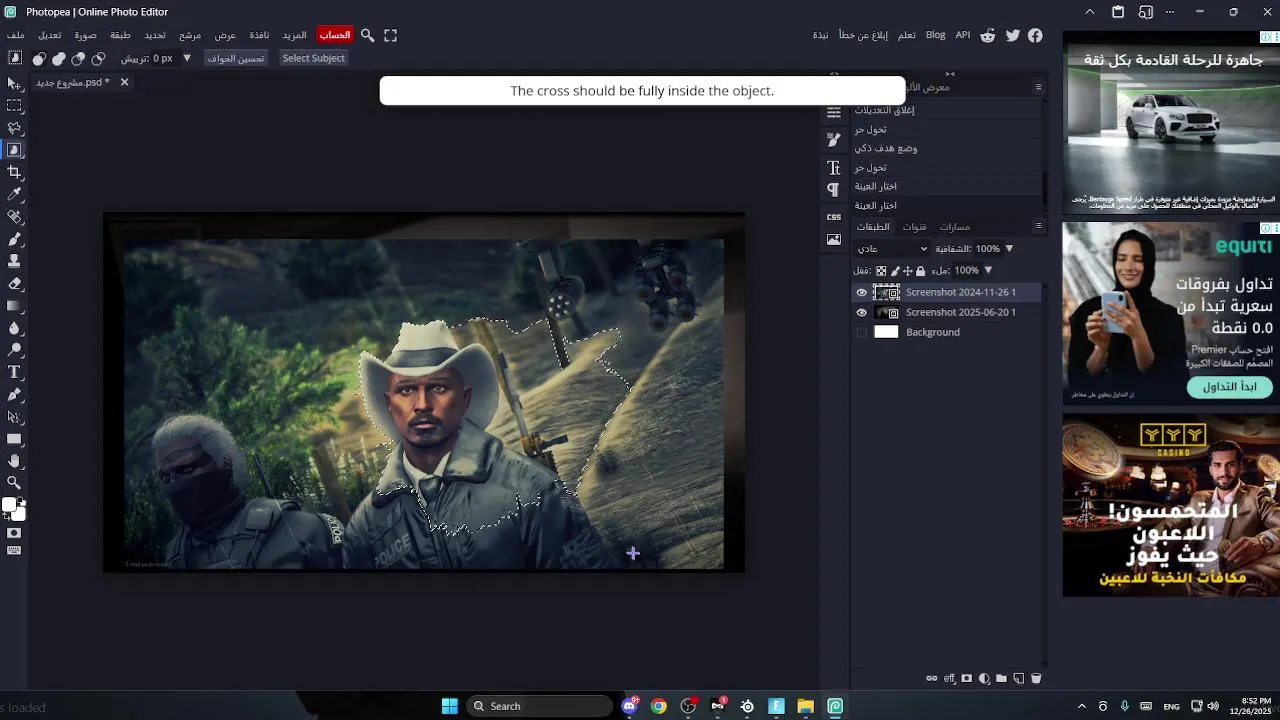
Task: Open the Layers panel menu
Action: [1038, 226]
